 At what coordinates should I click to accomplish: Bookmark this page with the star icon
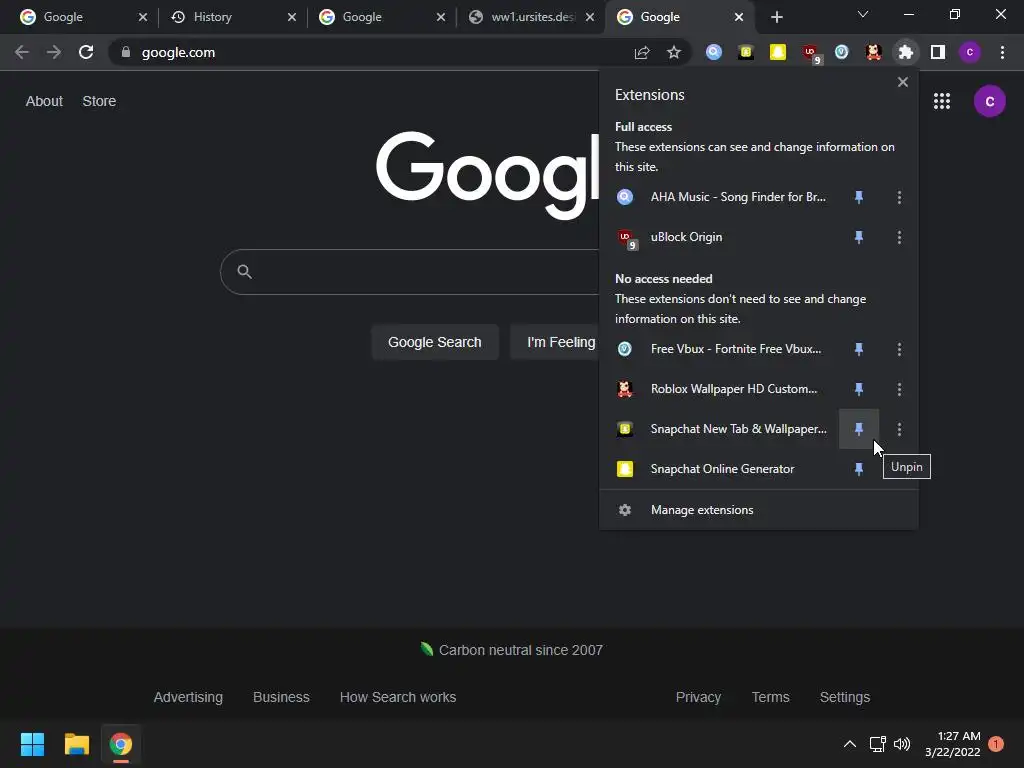pos(674,52)
